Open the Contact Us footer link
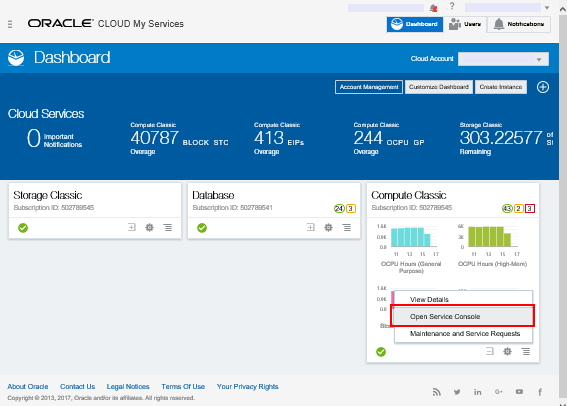The image size is (567, 406). [77, 386]
